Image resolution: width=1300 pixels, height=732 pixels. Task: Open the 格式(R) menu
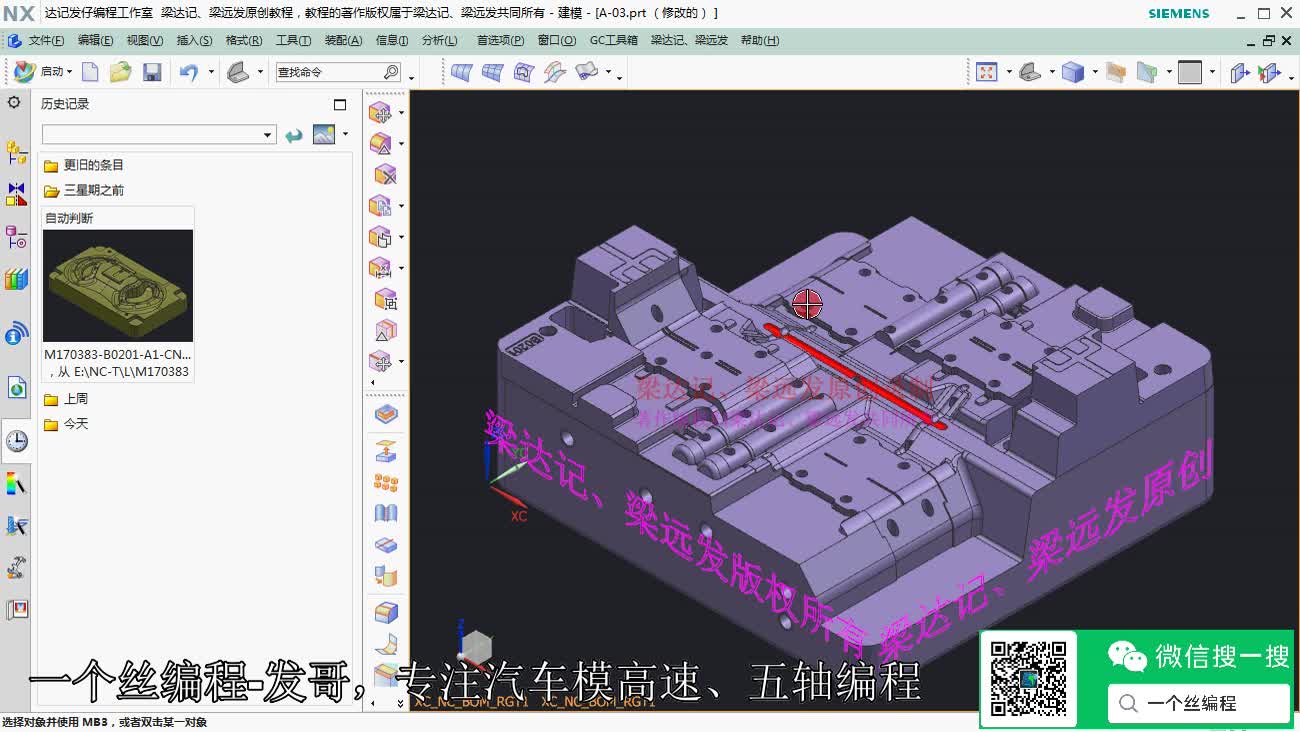coord(244,41)
